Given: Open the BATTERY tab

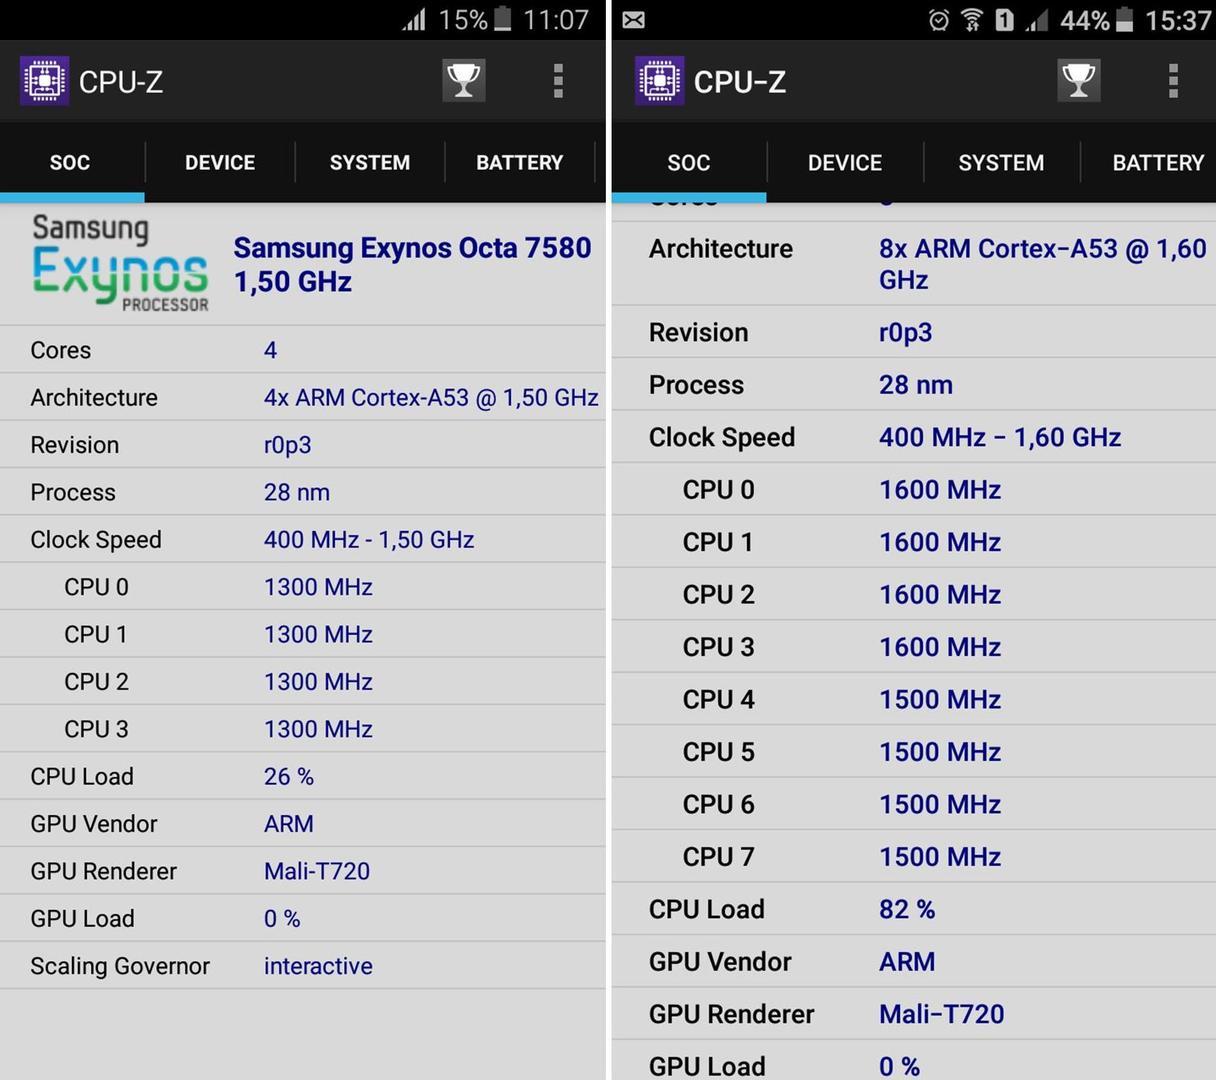Looking at the screenshot, I should [519, 162].
